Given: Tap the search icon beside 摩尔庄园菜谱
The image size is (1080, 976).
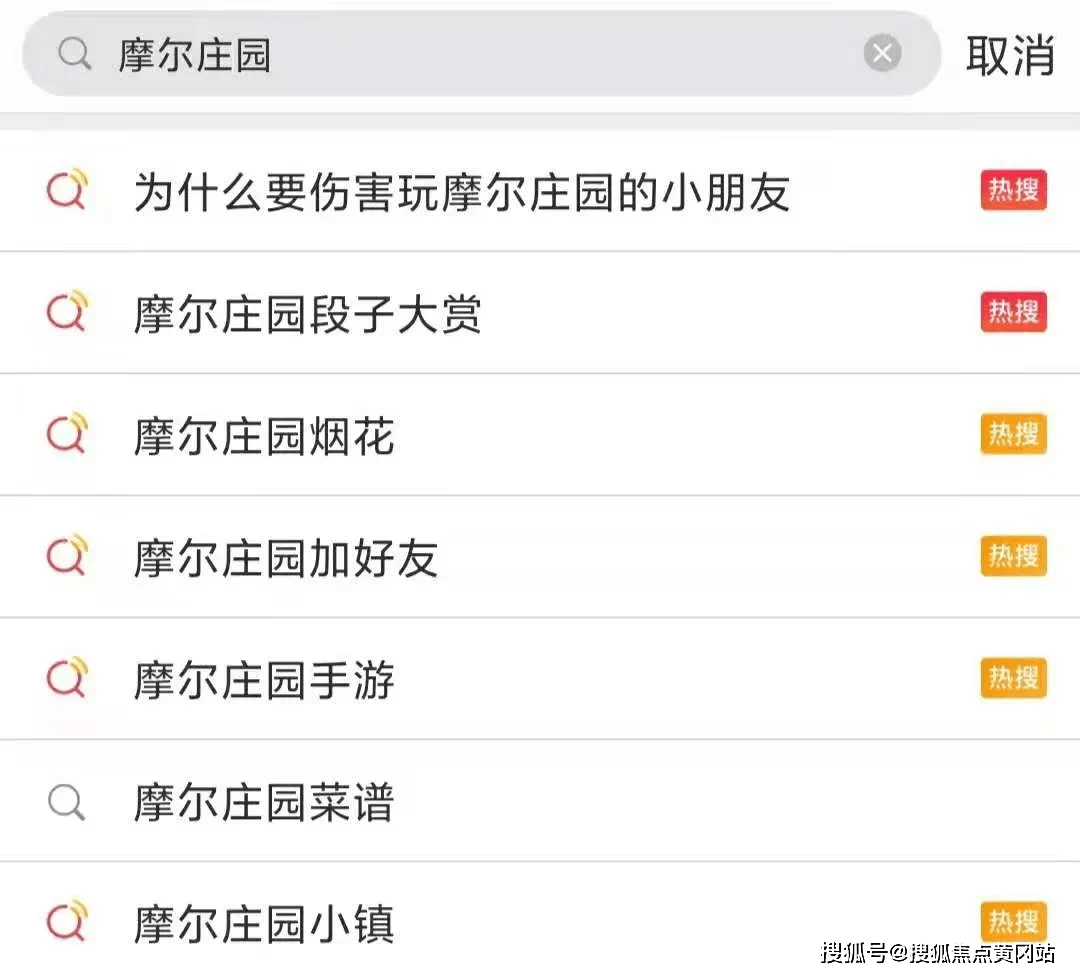Looking at the screenshot, I should coord(67,802).
